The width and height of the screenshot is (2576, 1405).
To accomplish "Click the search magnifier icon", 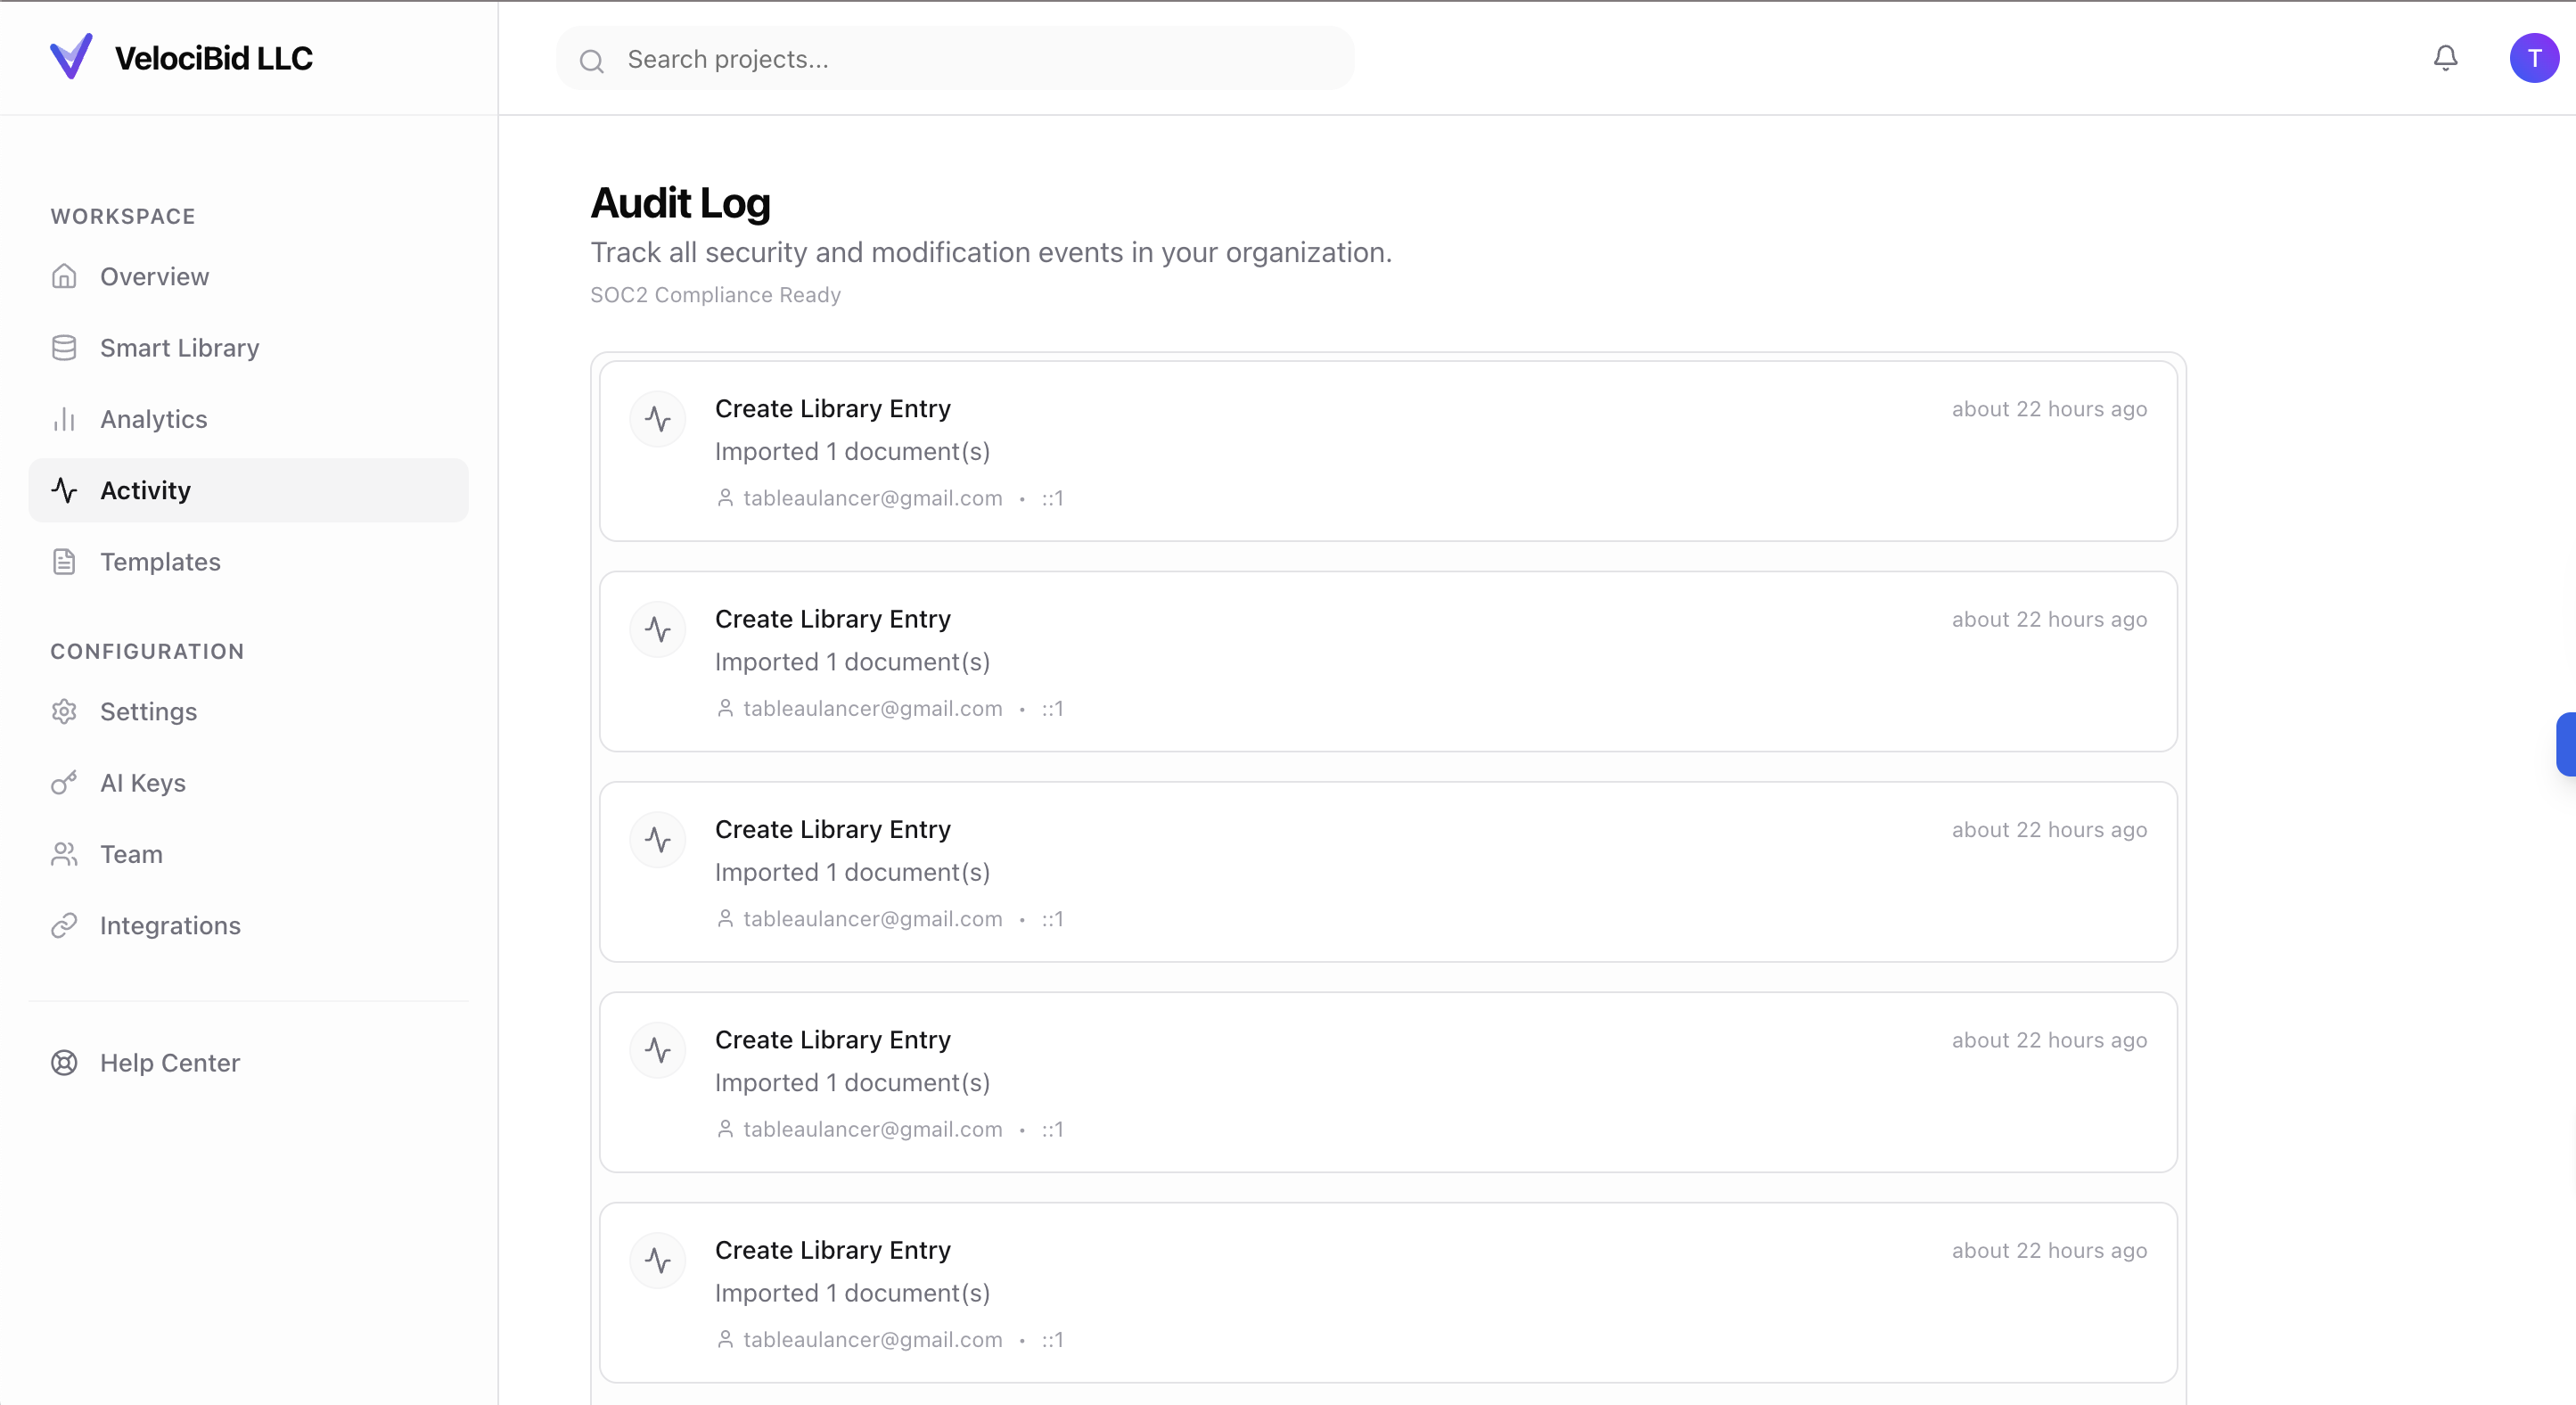I will click(x=592, y=61).
